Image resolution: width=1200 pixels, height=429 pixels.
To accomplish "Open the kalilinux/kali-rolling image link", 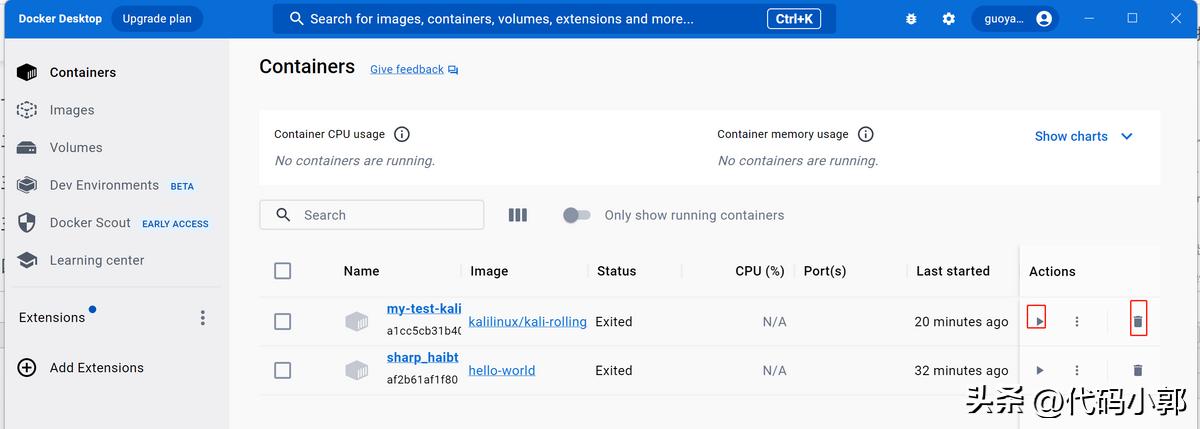I will click(528, 322).
